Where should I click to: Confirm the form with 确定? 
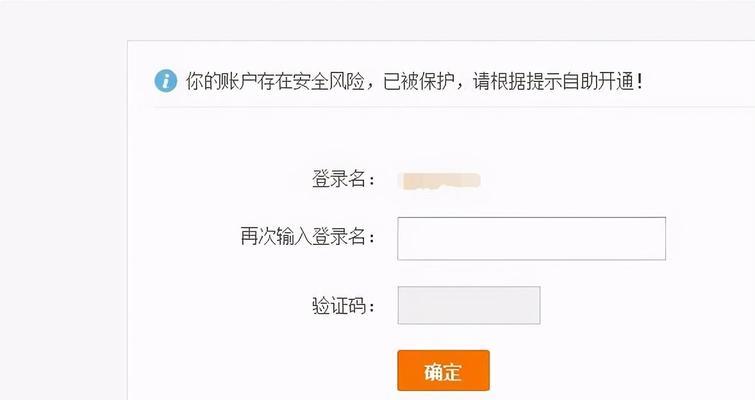tap(443, 370)
